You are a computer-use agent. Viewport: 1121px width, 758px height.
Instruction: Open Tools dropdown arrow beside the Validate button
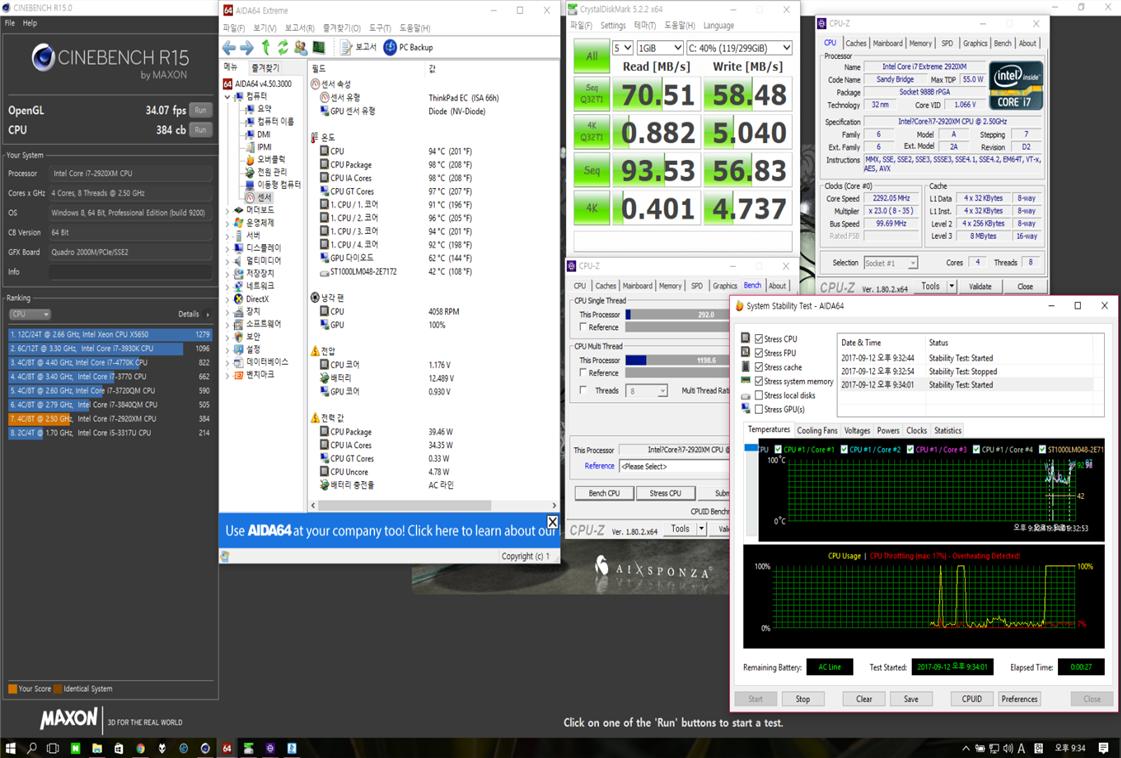tap(952, 287)
